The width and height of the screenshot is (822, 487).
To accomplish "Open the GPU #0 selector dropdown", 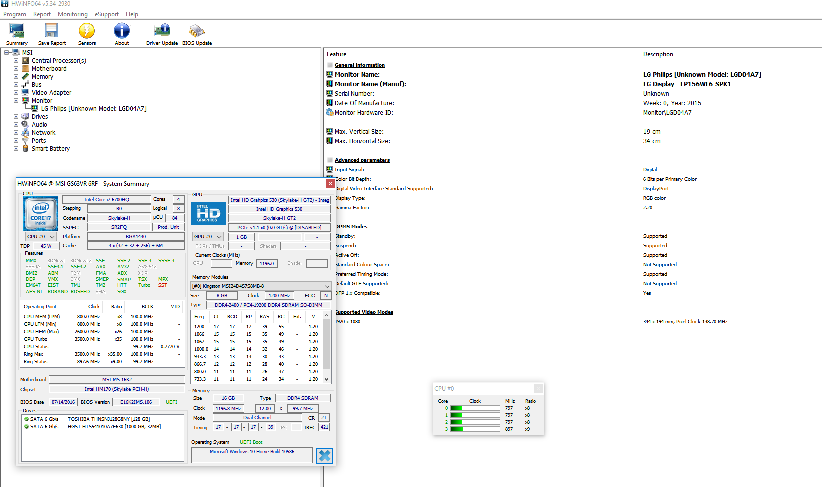I will [208, 236].
